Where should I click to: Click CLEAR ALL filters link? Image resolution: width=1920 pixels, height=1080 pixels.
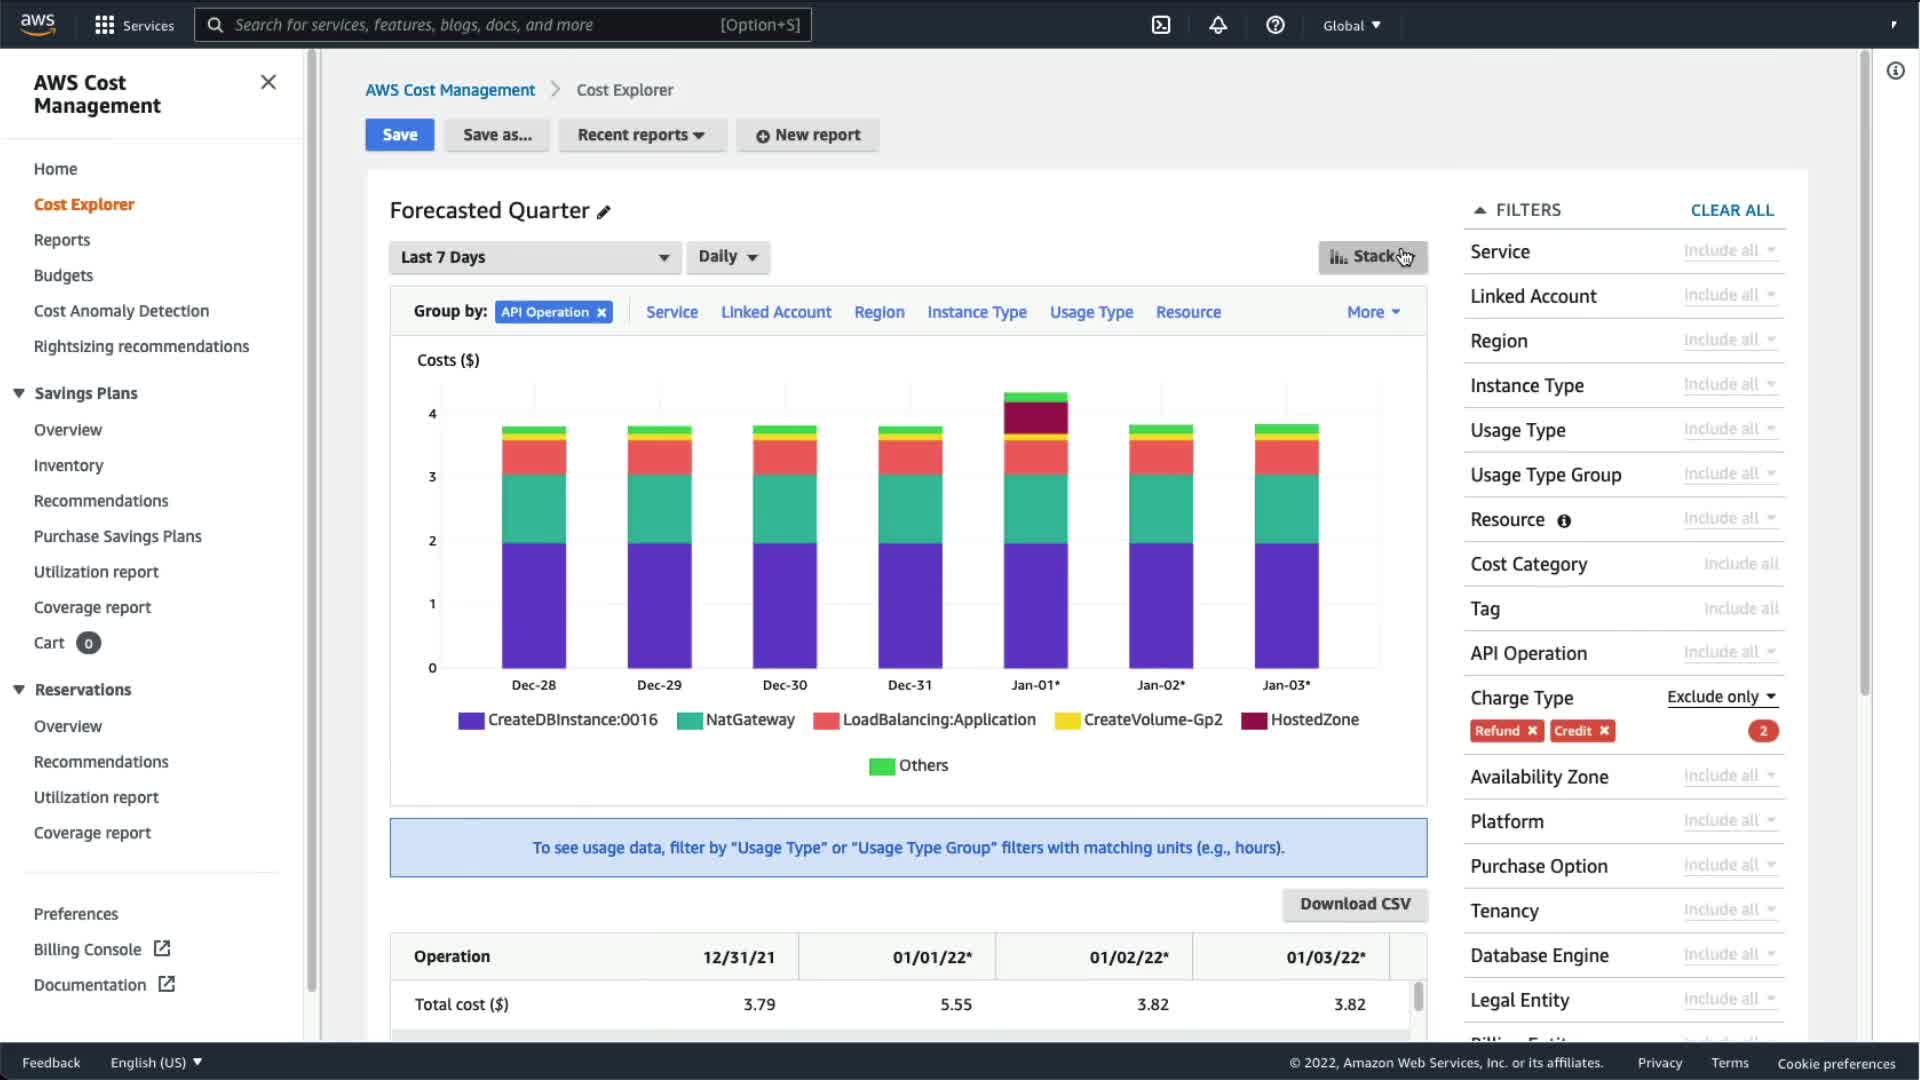click(1731, 210)
